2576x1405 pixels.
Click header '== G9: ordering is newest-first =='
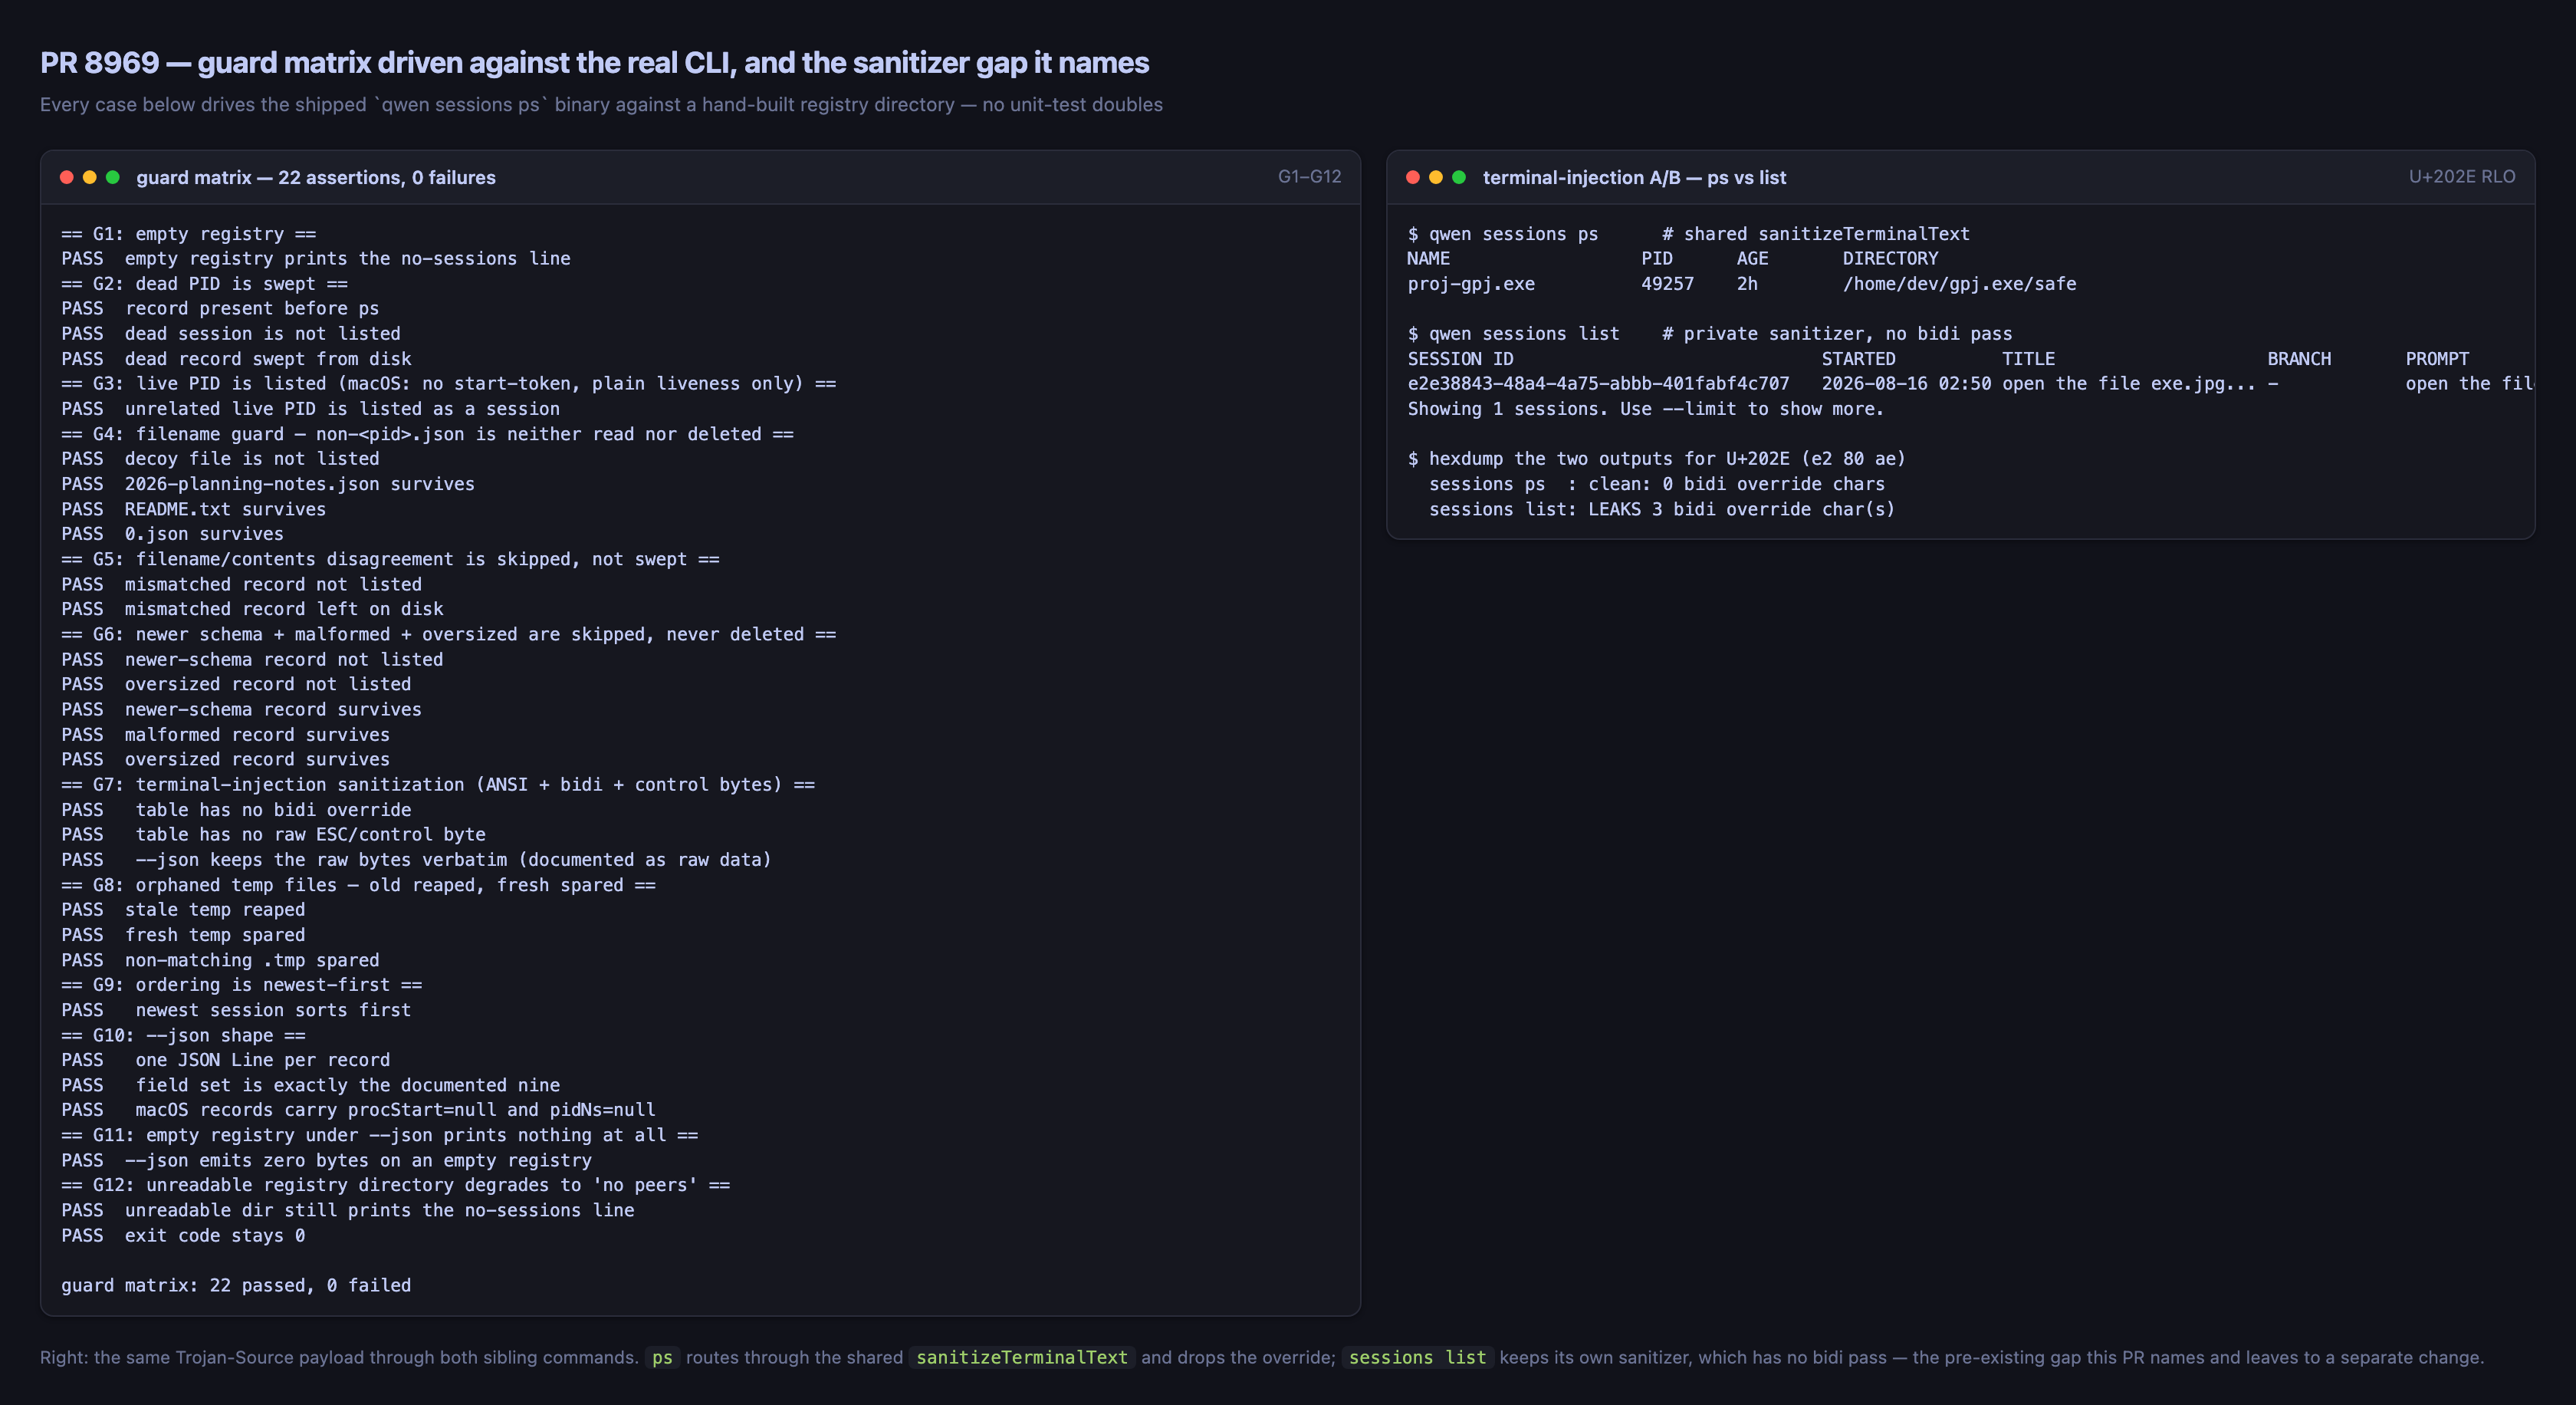(x=242, y=985)
